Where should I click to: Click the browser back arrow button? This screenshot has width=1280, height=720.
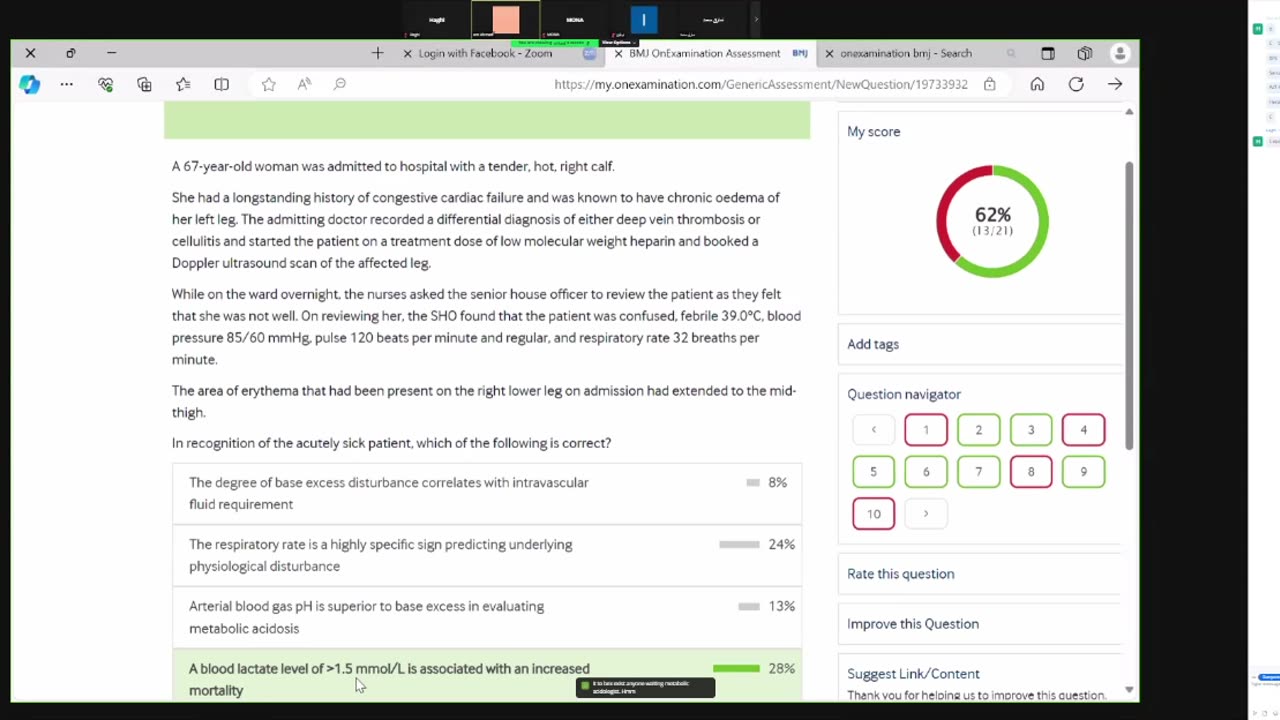(x=1115, y=84)
